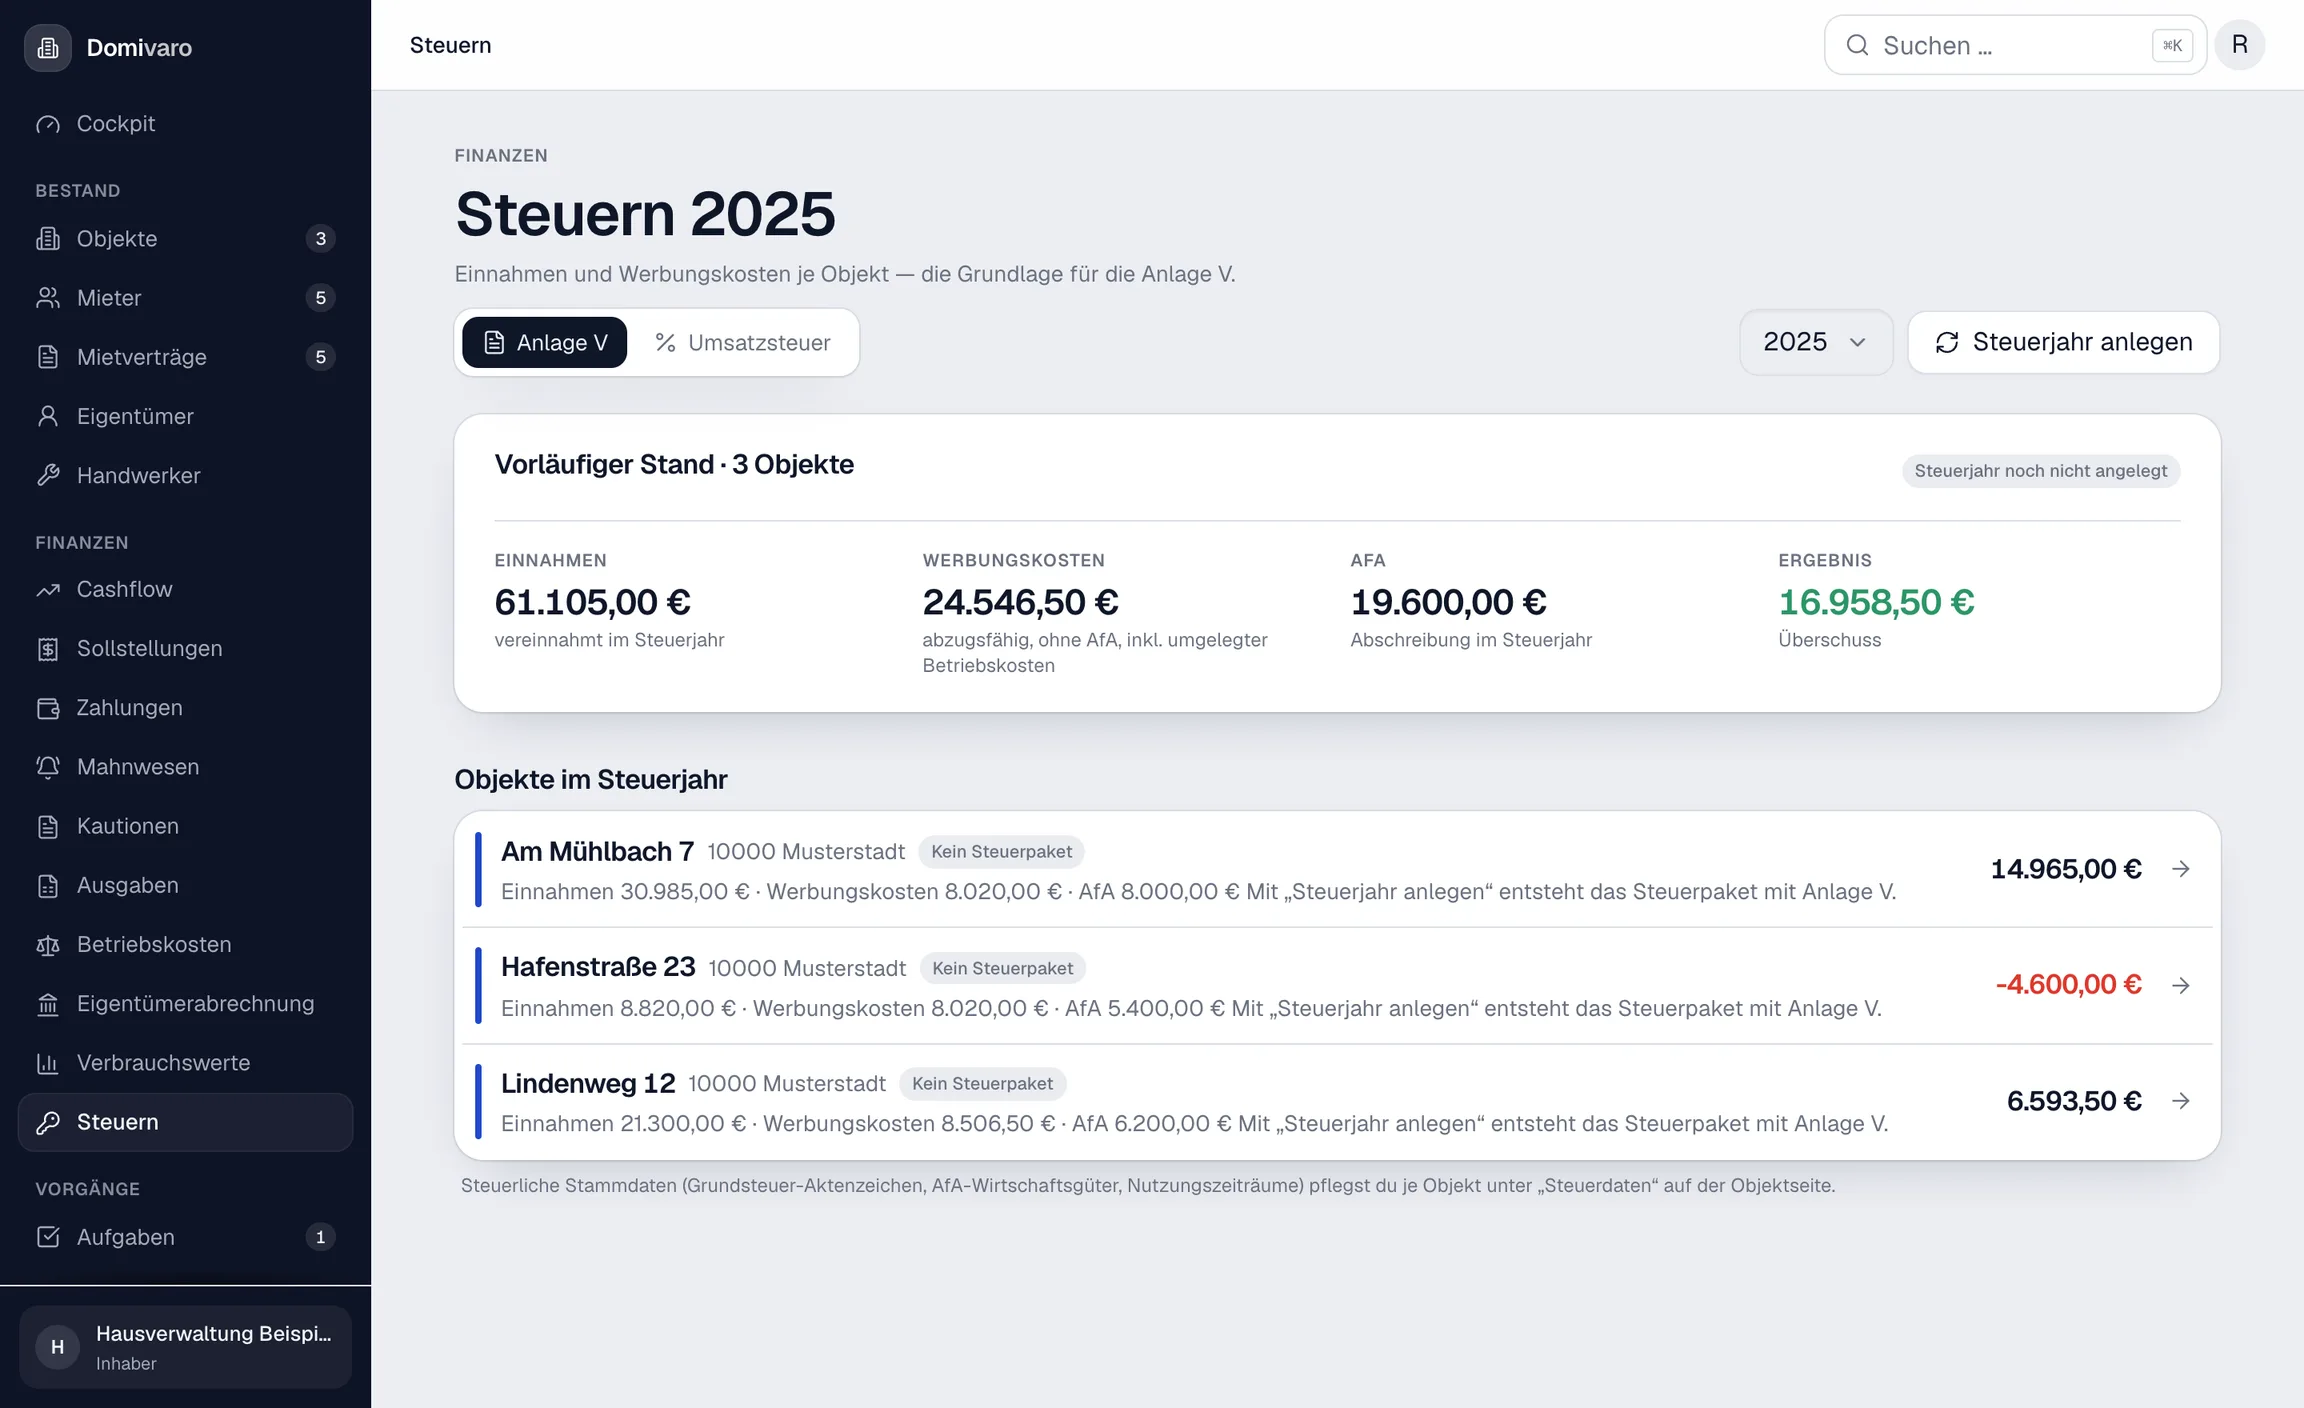Screen dimensions: 2304x1408
Task: Open the R user avatar menu
Action: coord(2240,45)
